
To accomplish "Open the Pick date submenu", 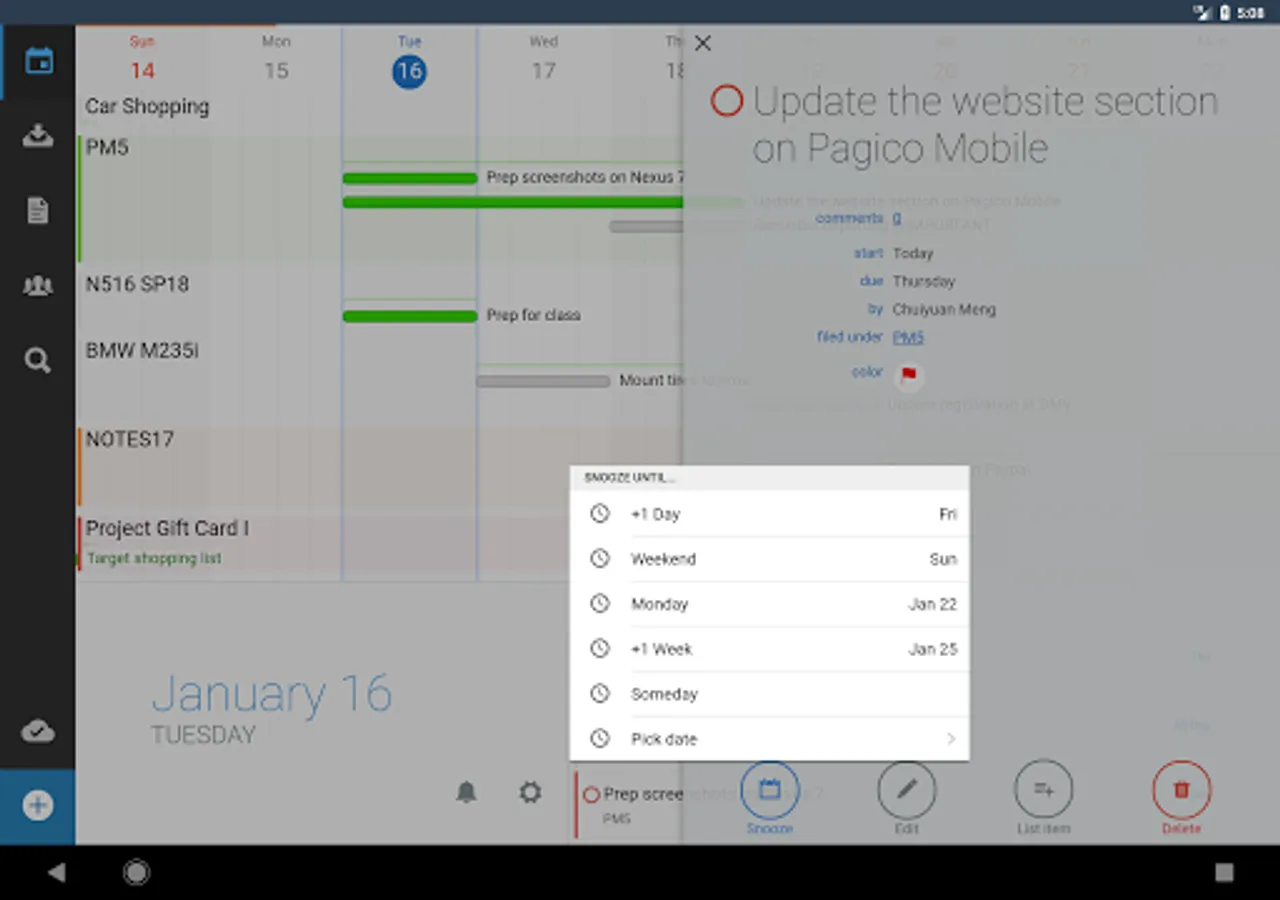I will (769, 739).
